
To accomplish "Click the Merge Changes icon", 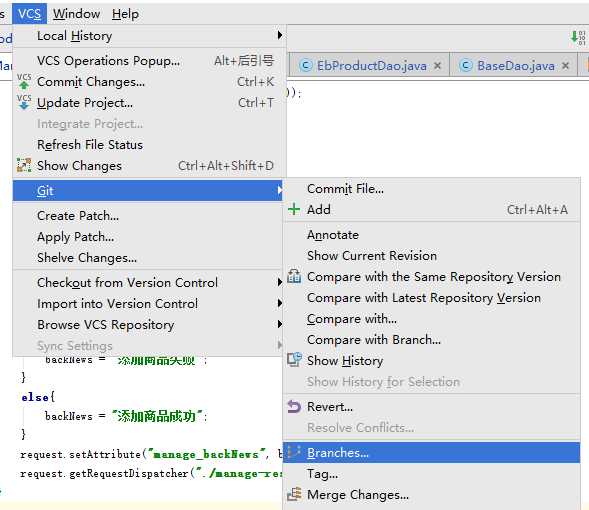I will pos(294,494).
